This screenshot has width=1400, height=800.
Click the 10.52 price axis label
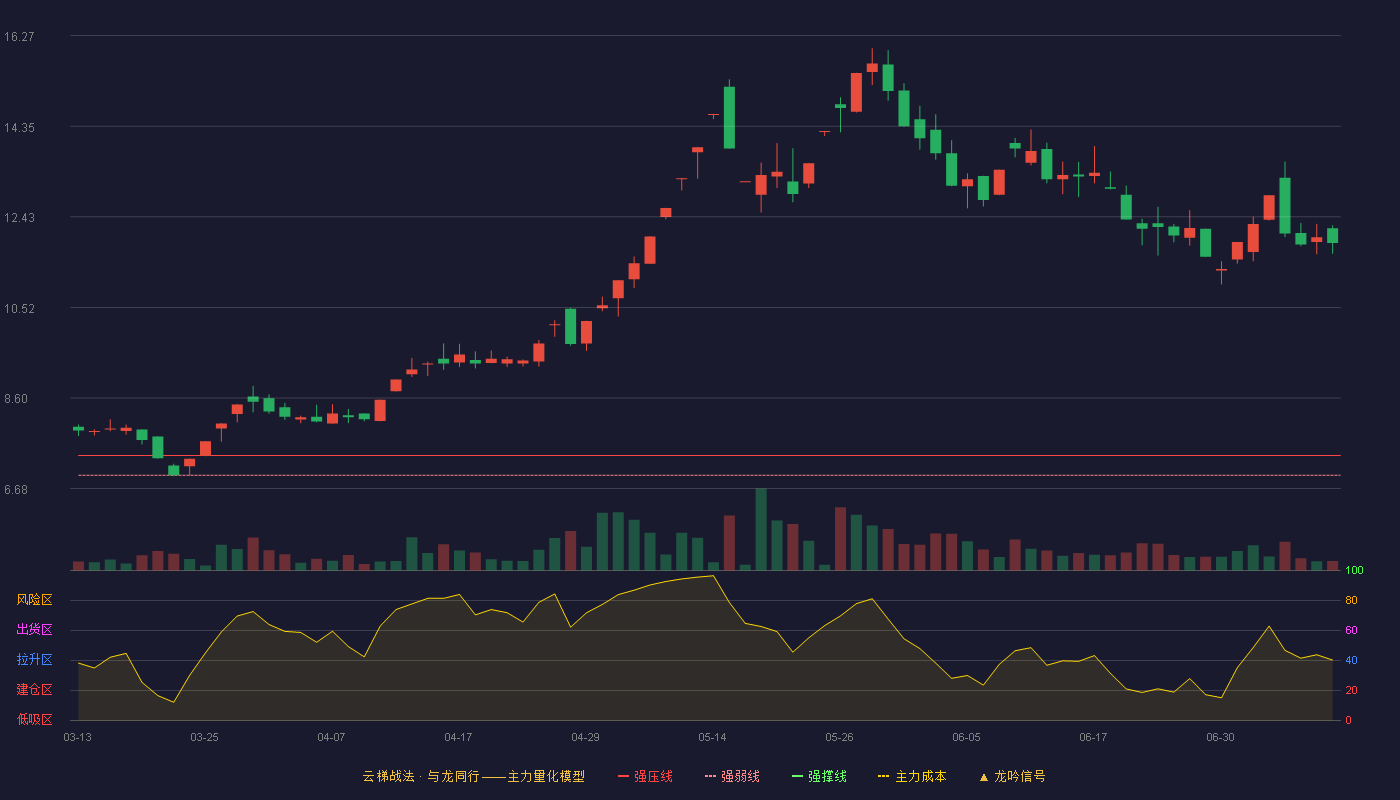click(19, 309)
